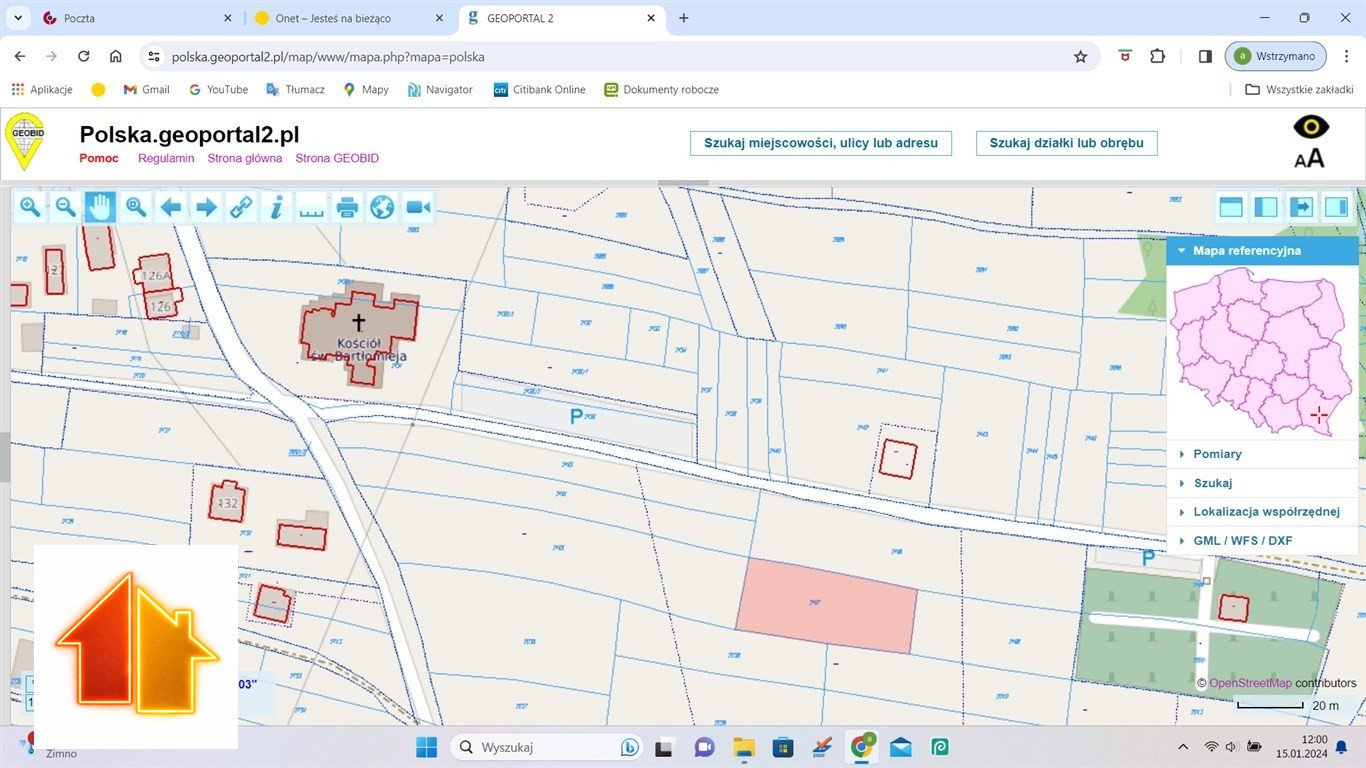Open a new browser tab
The height and width of the screenshot is (768, 1366).
click(684, 18)
